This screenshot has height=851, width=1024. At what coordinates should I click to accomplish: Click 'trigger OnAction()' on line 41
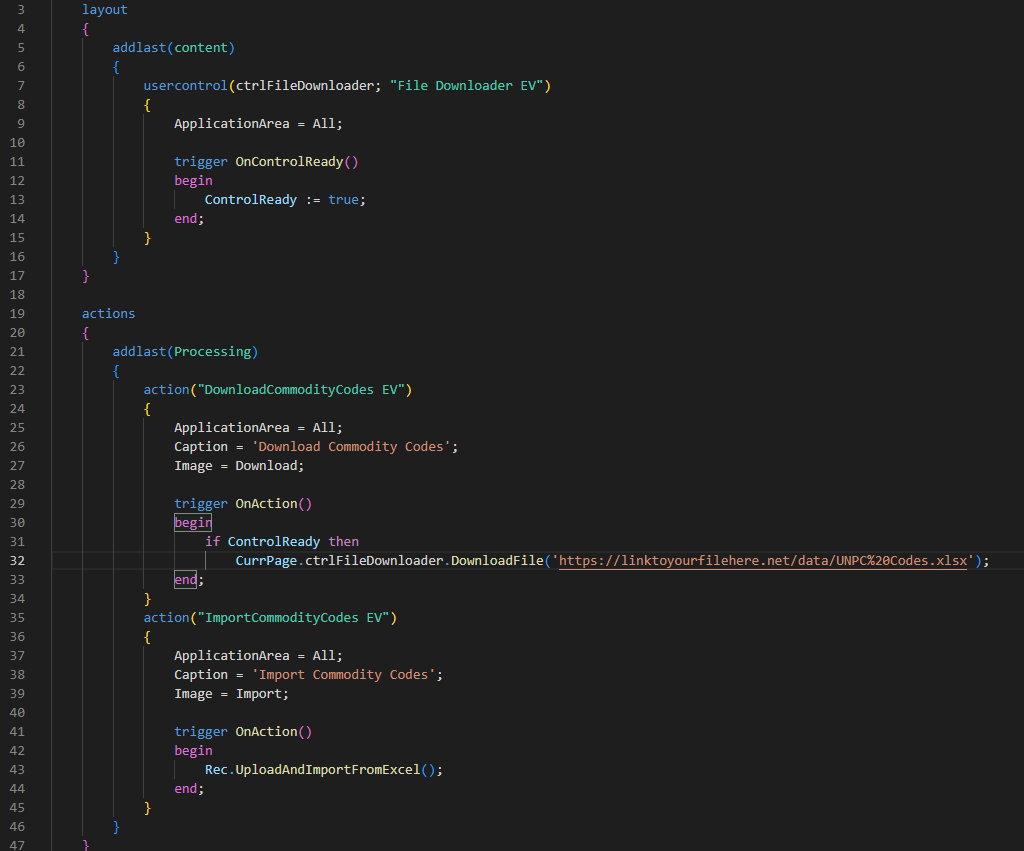click(243, 731)
